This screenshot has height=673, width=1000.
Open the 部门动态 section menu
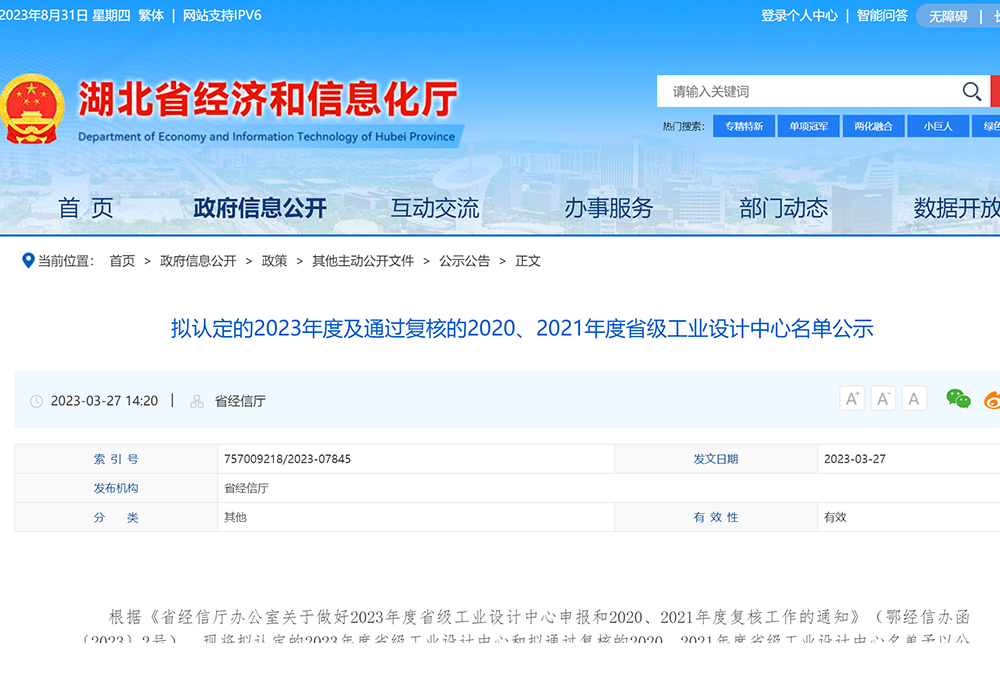[782, 208]
